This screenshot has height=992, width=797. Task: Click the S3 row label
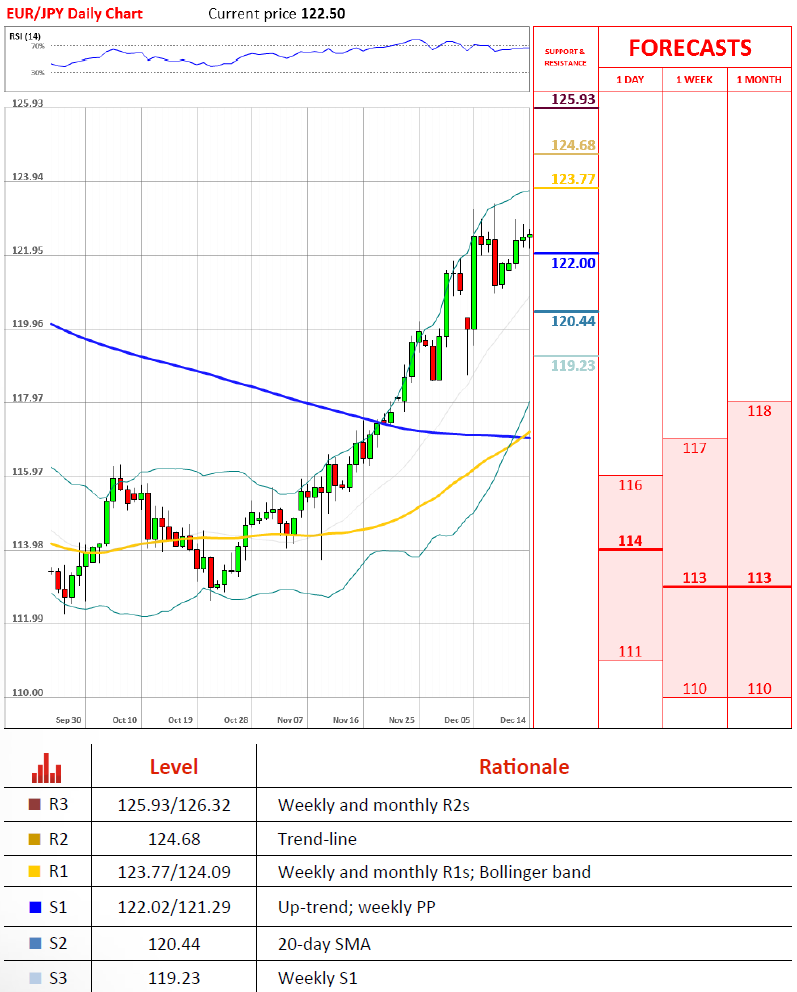pos(58,978)
